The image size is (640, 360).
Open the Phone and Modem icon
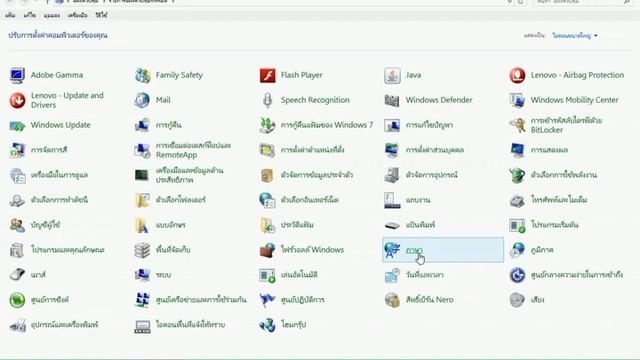tap(517, 200)
